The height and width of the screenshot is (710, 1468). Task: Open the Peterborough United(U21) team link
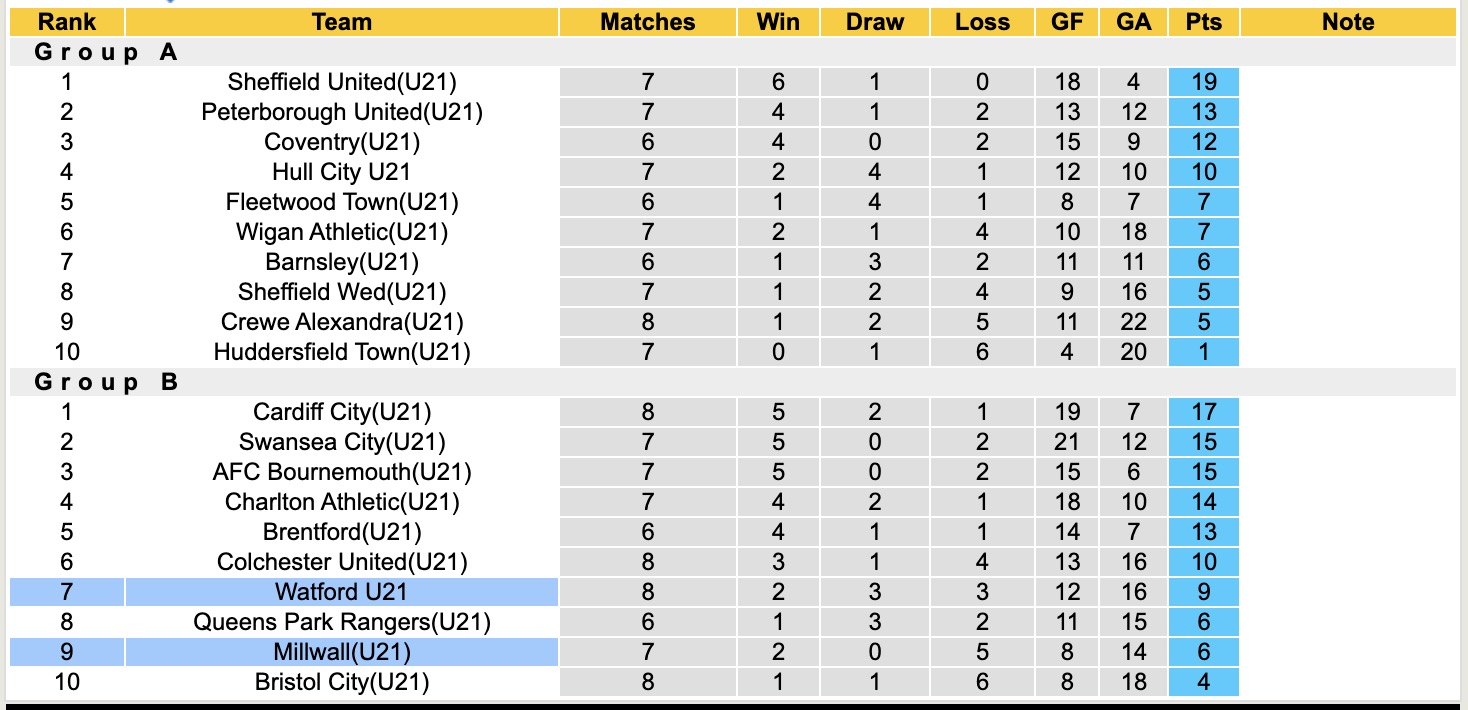[x=342, y=112]
